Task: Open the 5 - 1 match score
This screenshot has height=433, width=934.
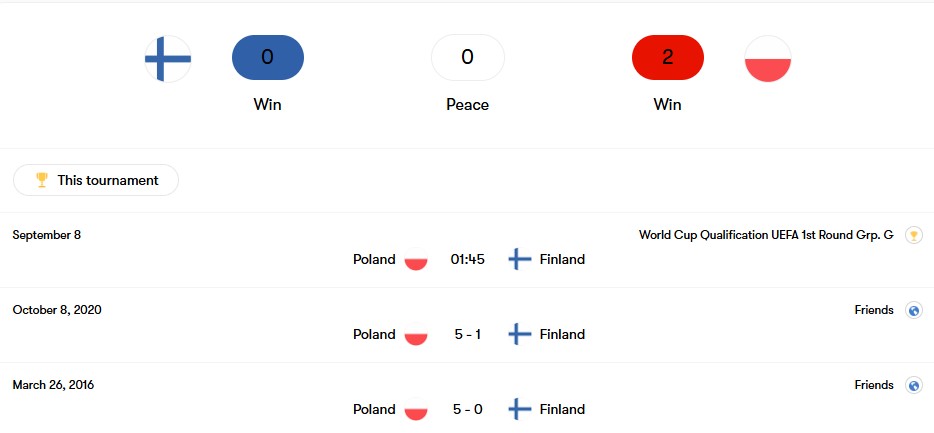Action: coord(468,334)
